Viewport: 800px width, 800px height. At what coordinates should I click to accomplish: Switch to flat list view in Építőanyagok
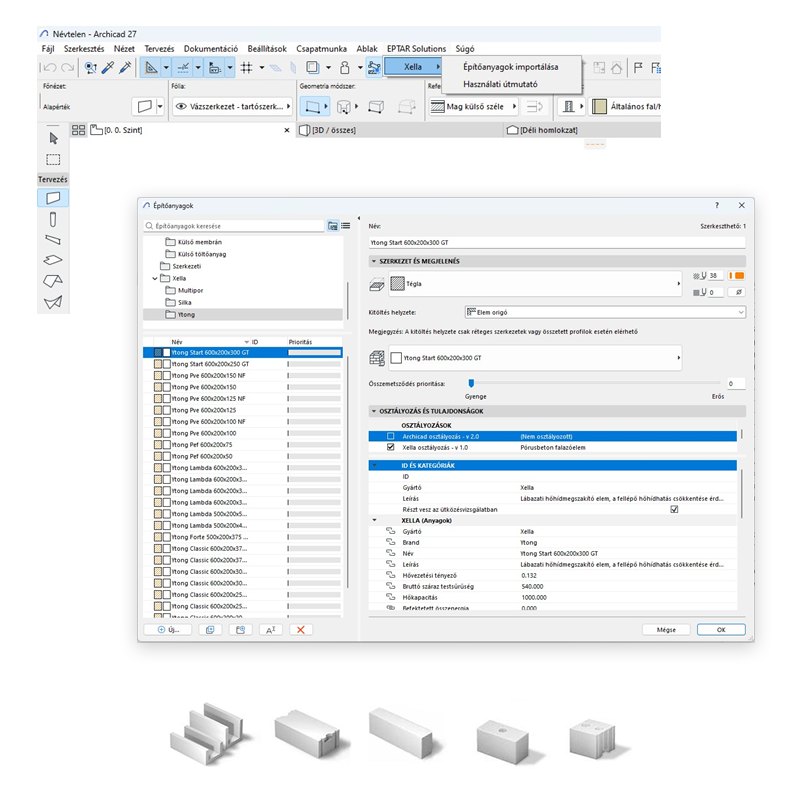click(x=346, y=226)
